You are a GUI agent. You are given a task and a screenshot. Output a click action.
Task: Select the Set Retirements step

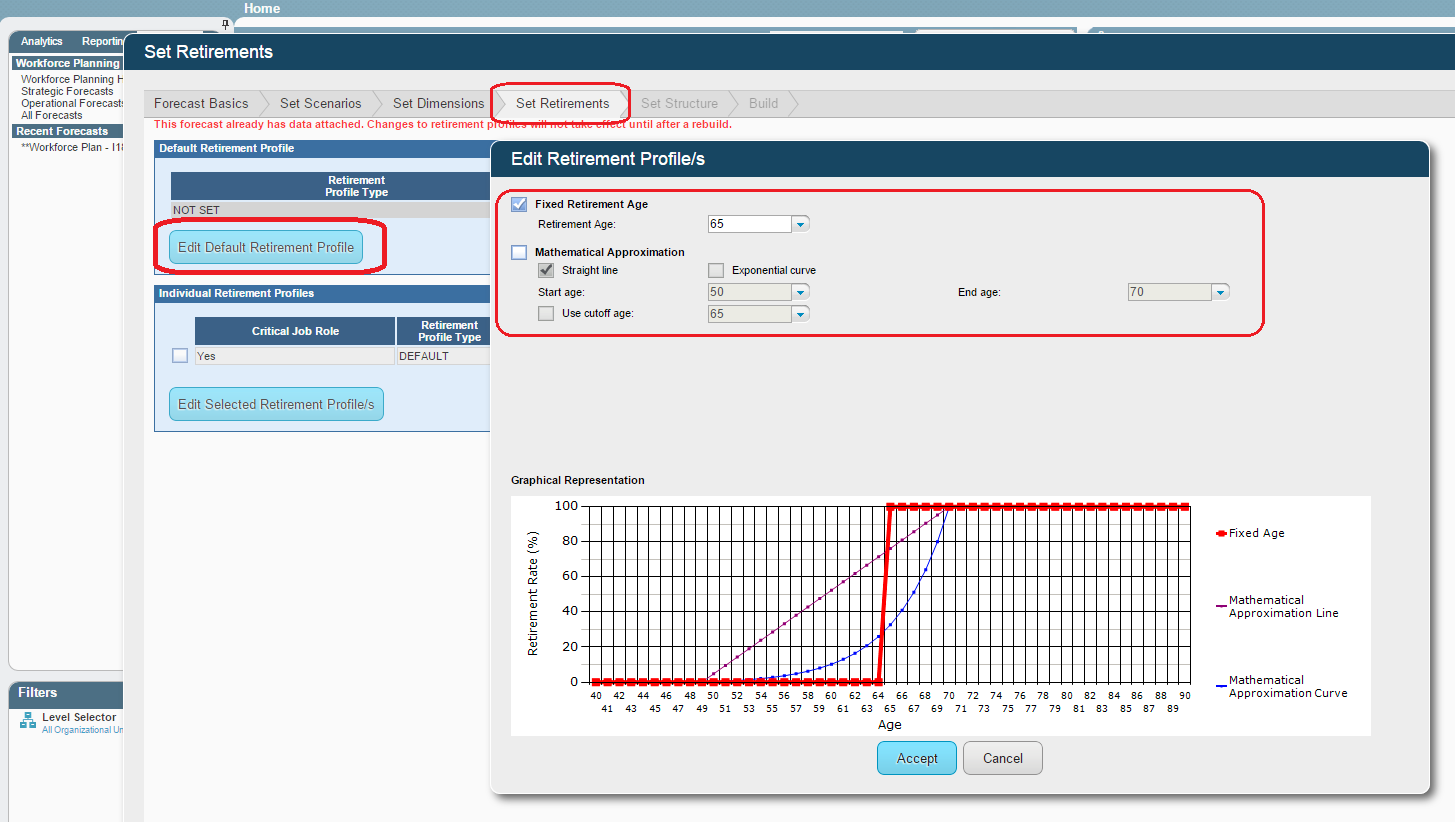tap(562, 103)
